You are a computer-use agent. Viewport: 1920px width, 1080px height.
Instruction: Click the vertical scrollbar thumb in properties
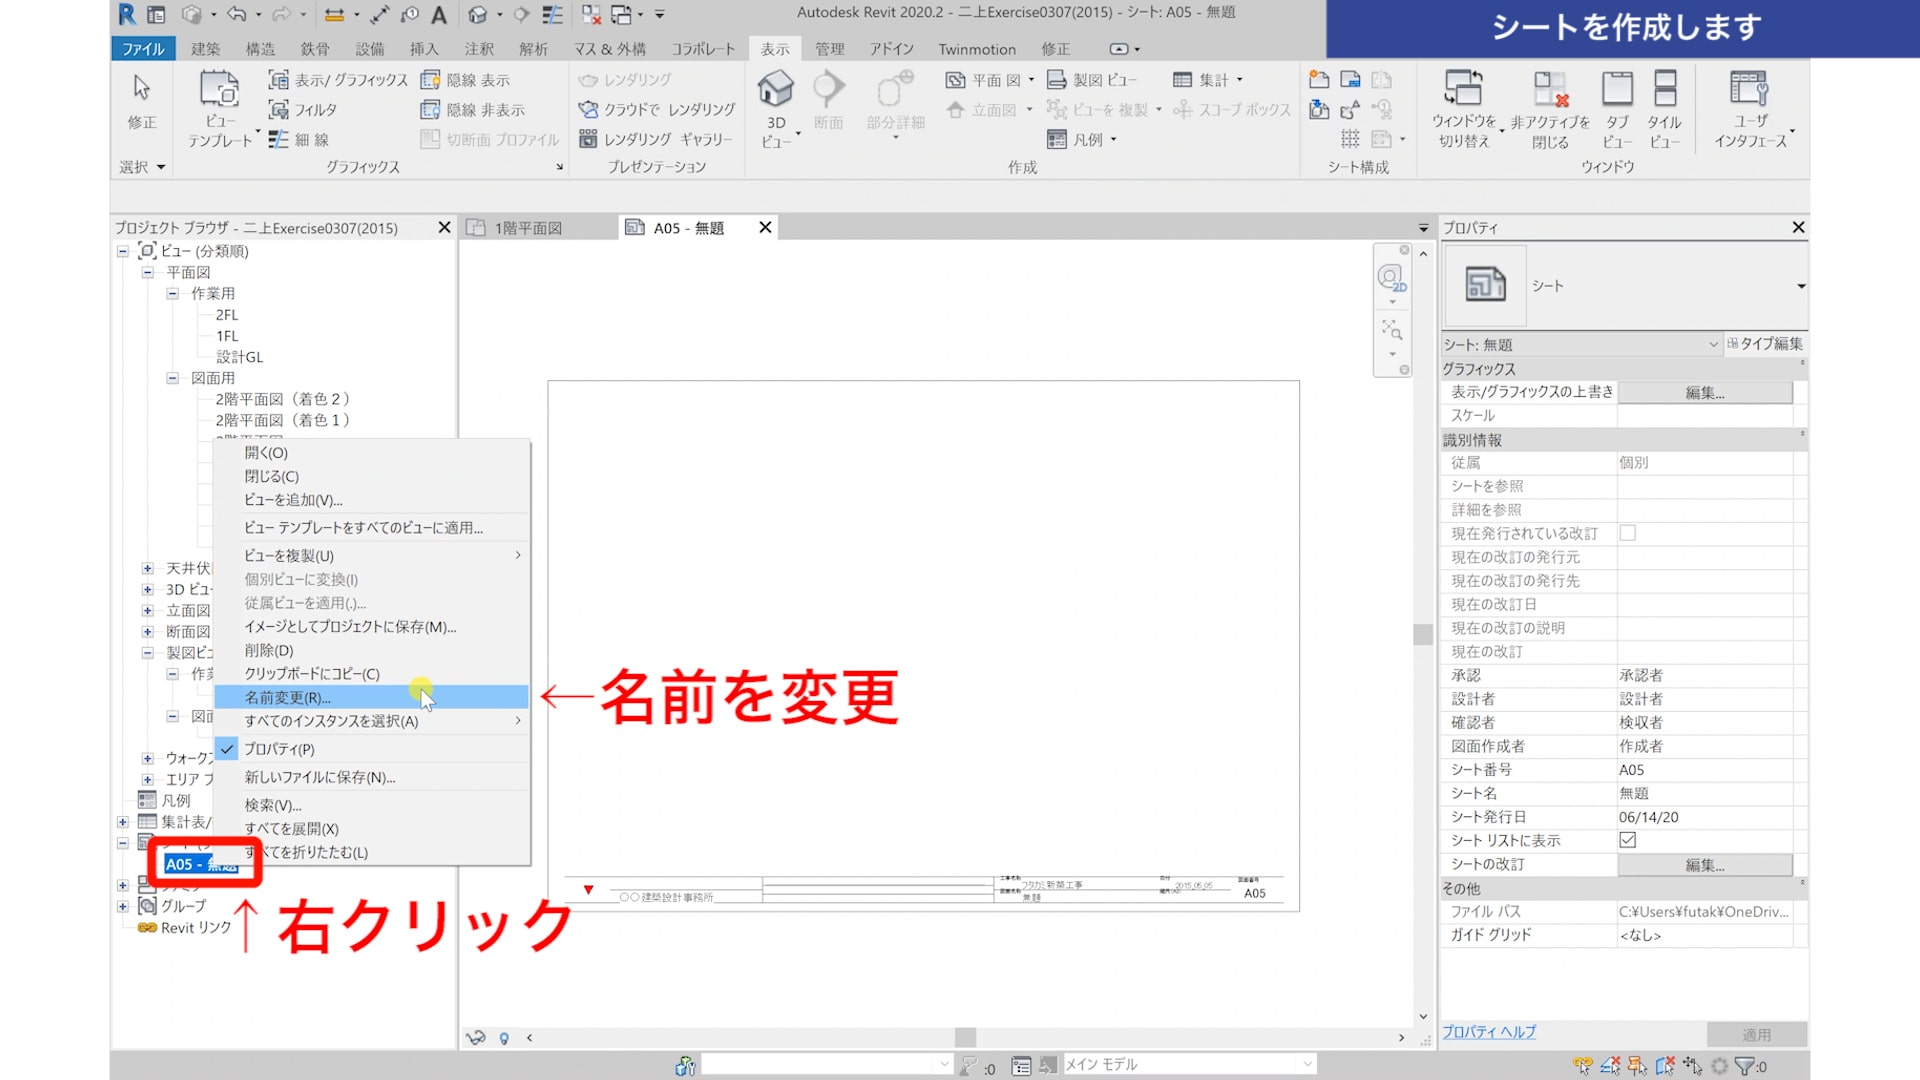(x=1423, y=634)
